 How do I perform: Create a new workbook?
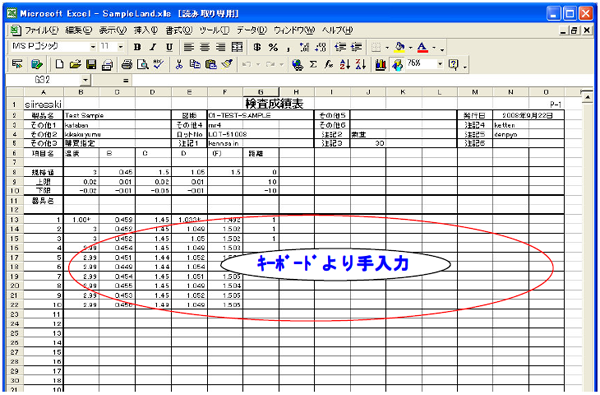(x=59, y=64)
